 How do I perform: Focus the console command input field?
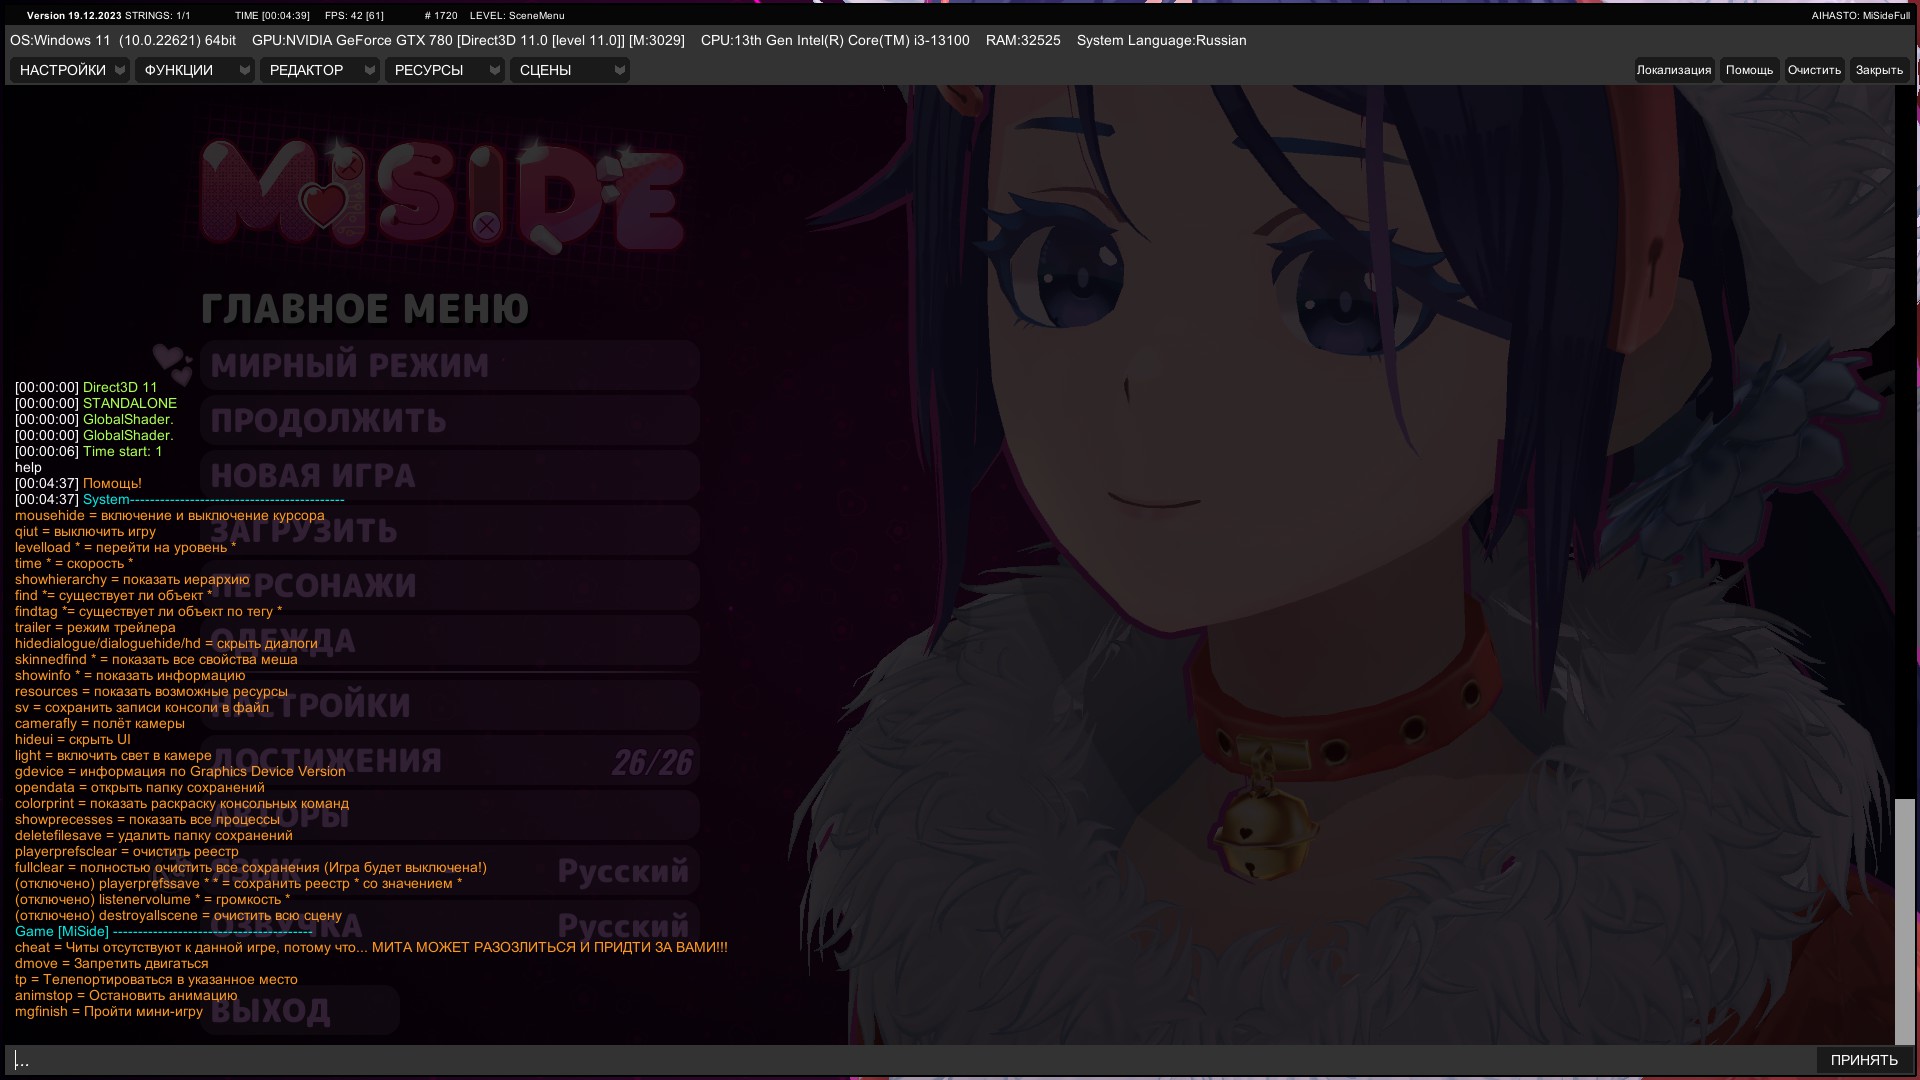[x=900, y=1060]
